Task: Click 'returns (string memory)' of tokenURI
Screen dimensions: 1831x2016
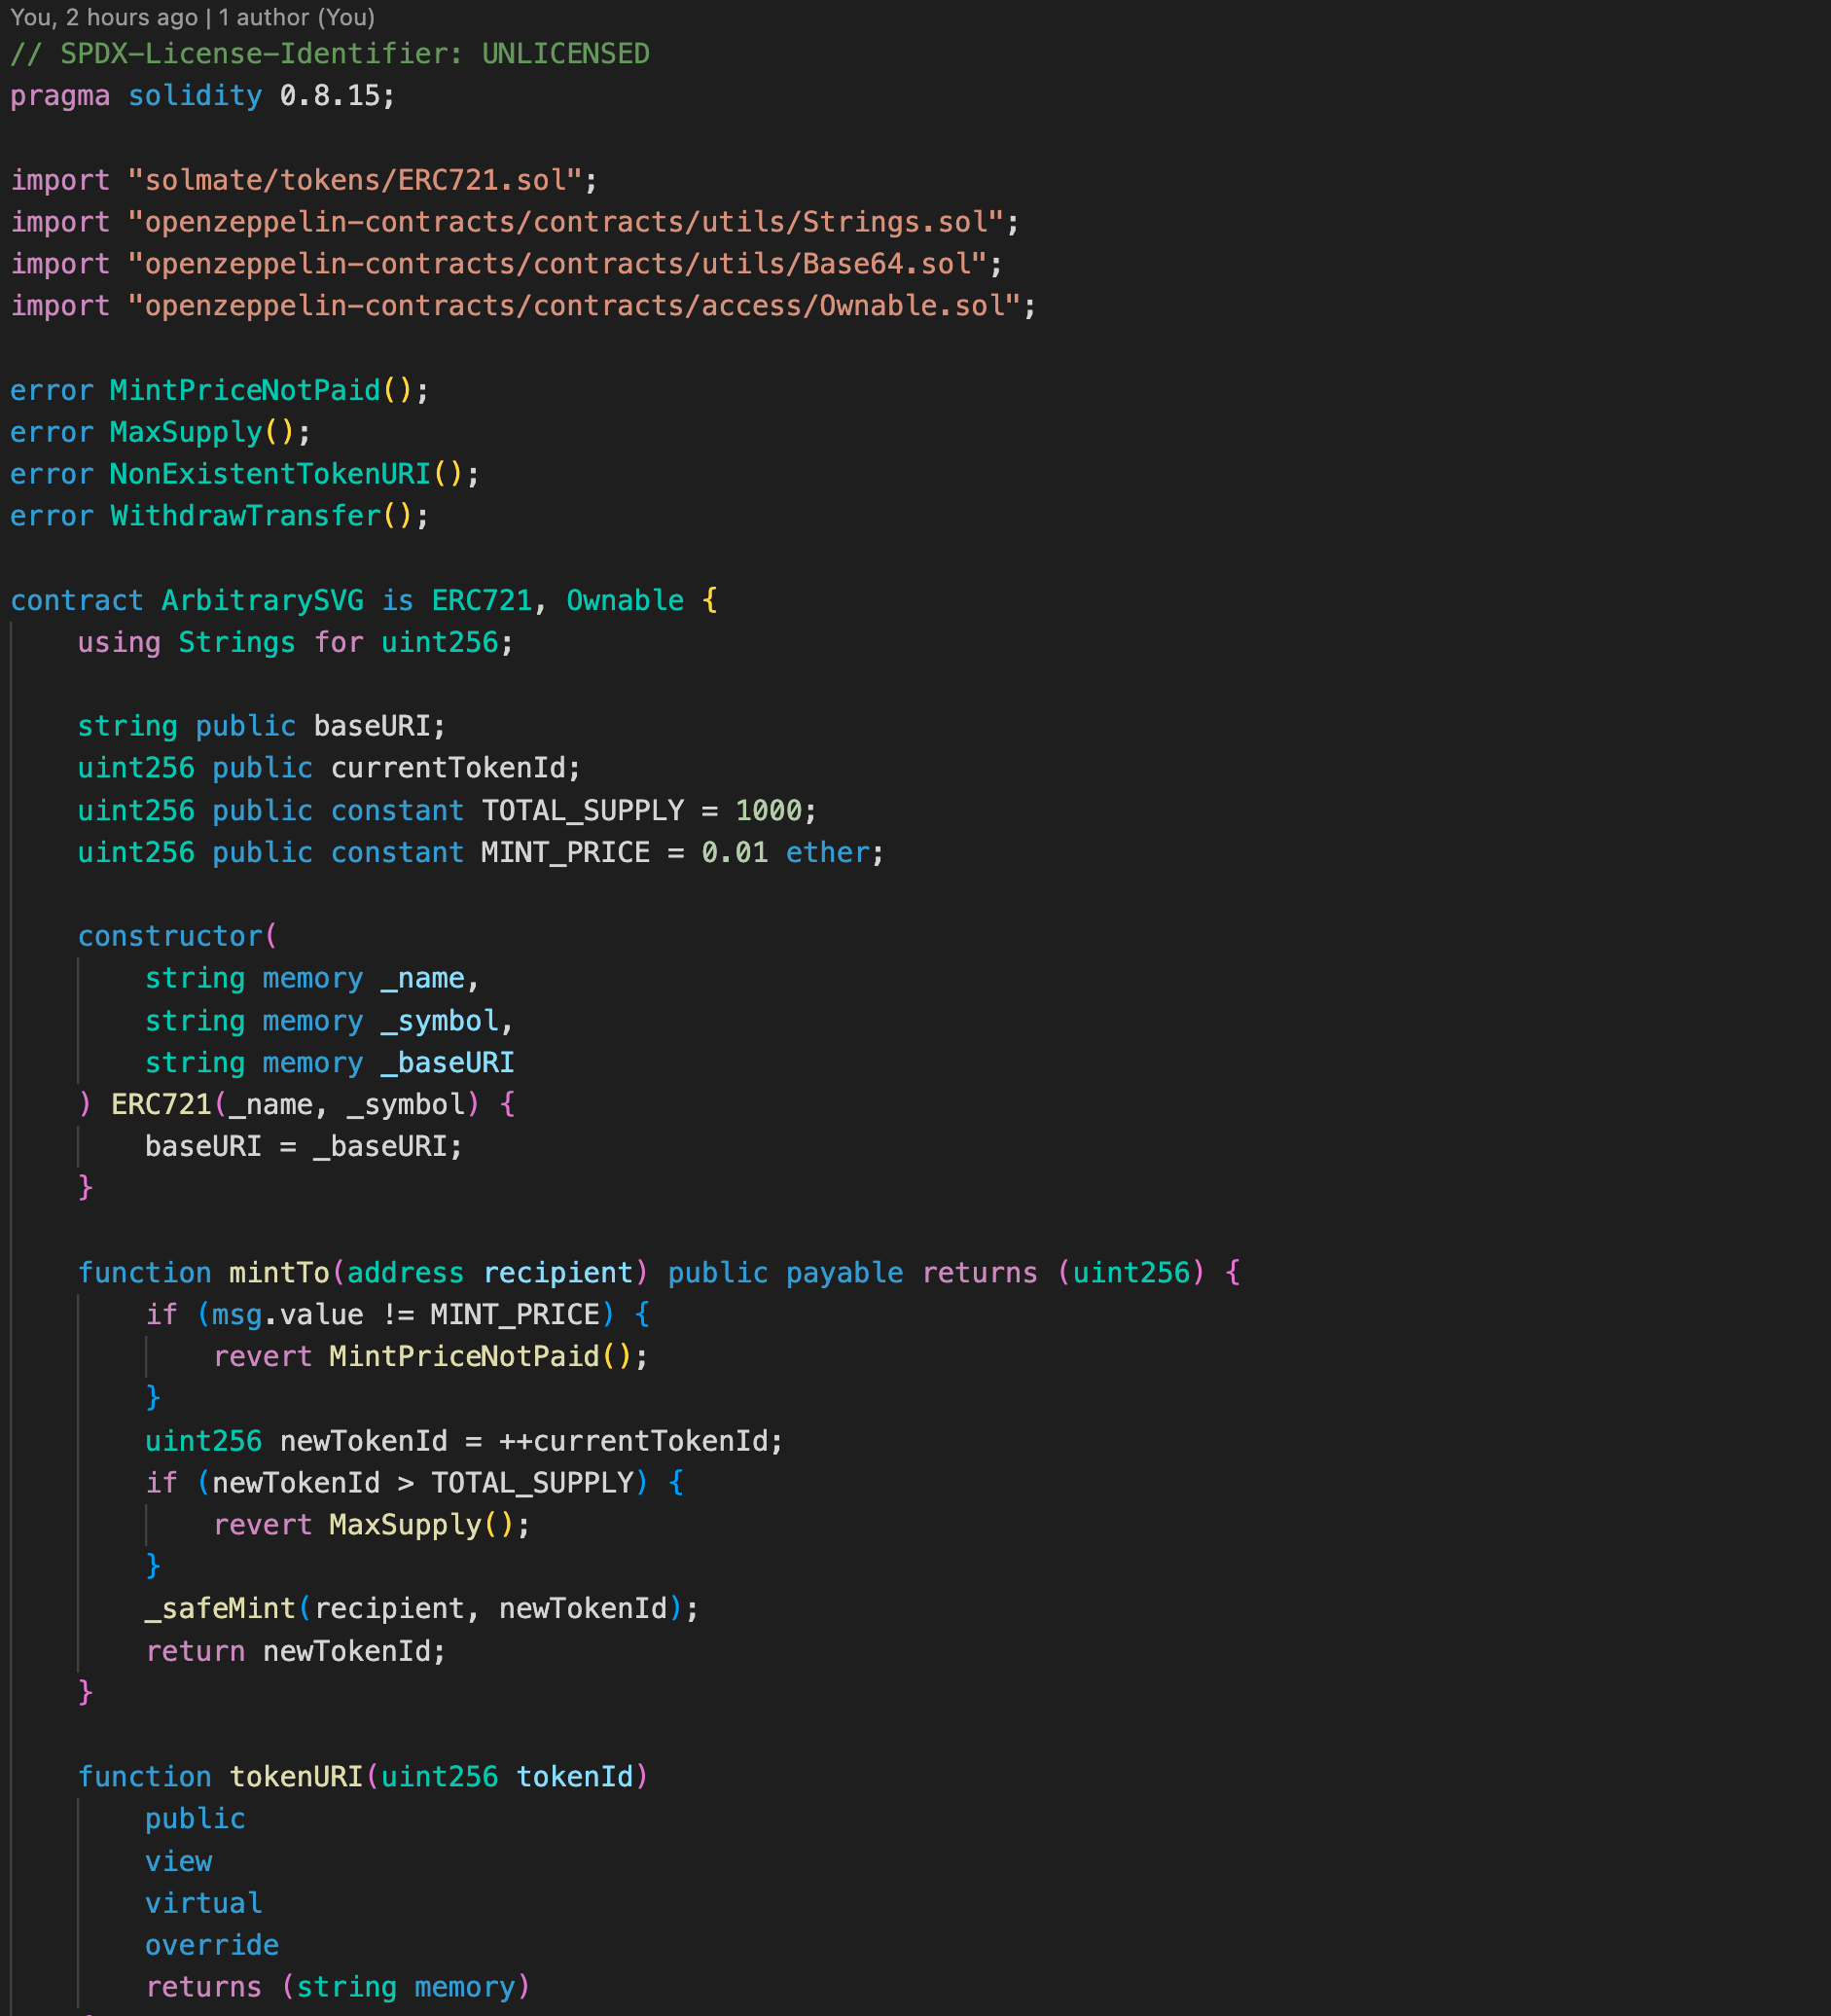Action: coord(338,1986)
